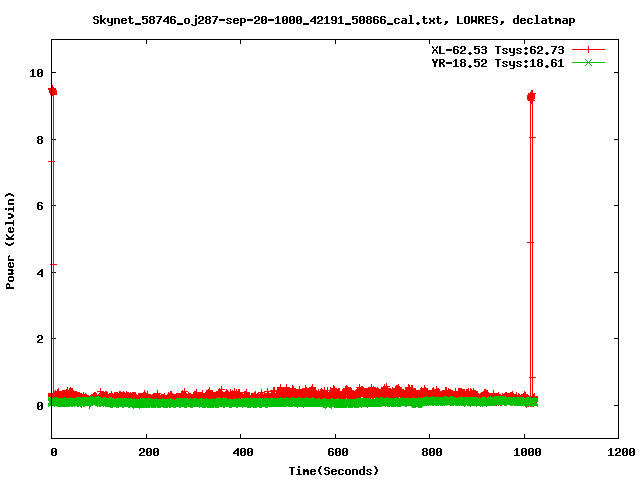
Task: Click the x-axis tick label 1200
Action: click(622, 452)
